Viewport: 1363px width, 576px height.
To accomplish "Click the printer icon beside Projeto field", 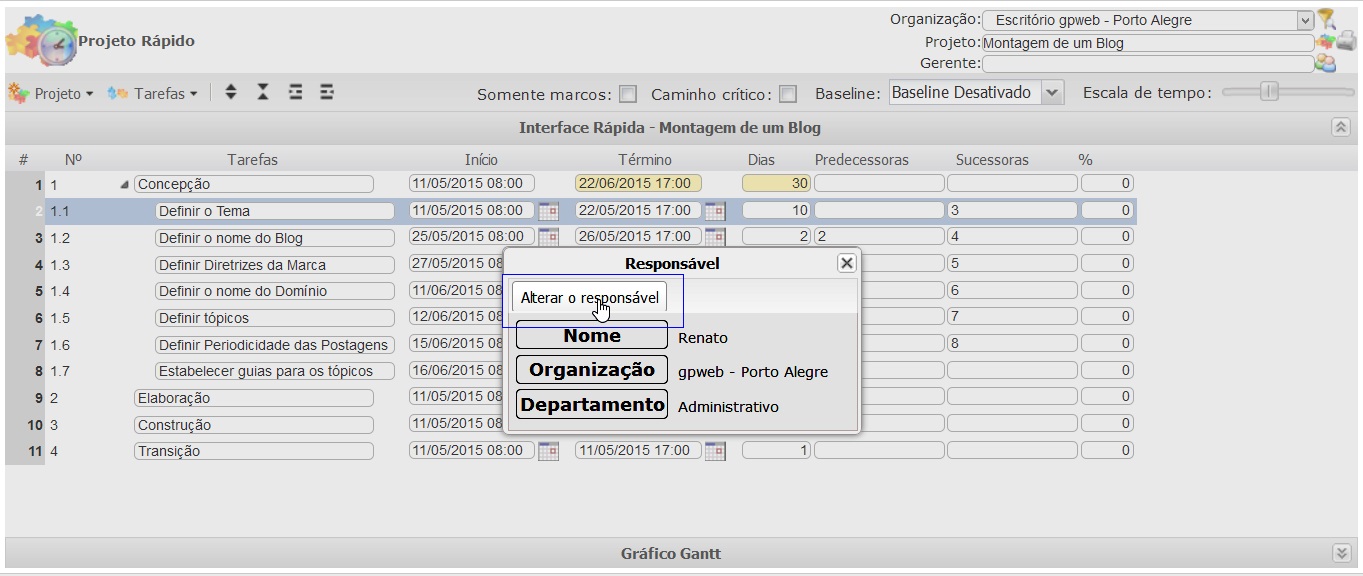I will click(x=1347, y=41).
